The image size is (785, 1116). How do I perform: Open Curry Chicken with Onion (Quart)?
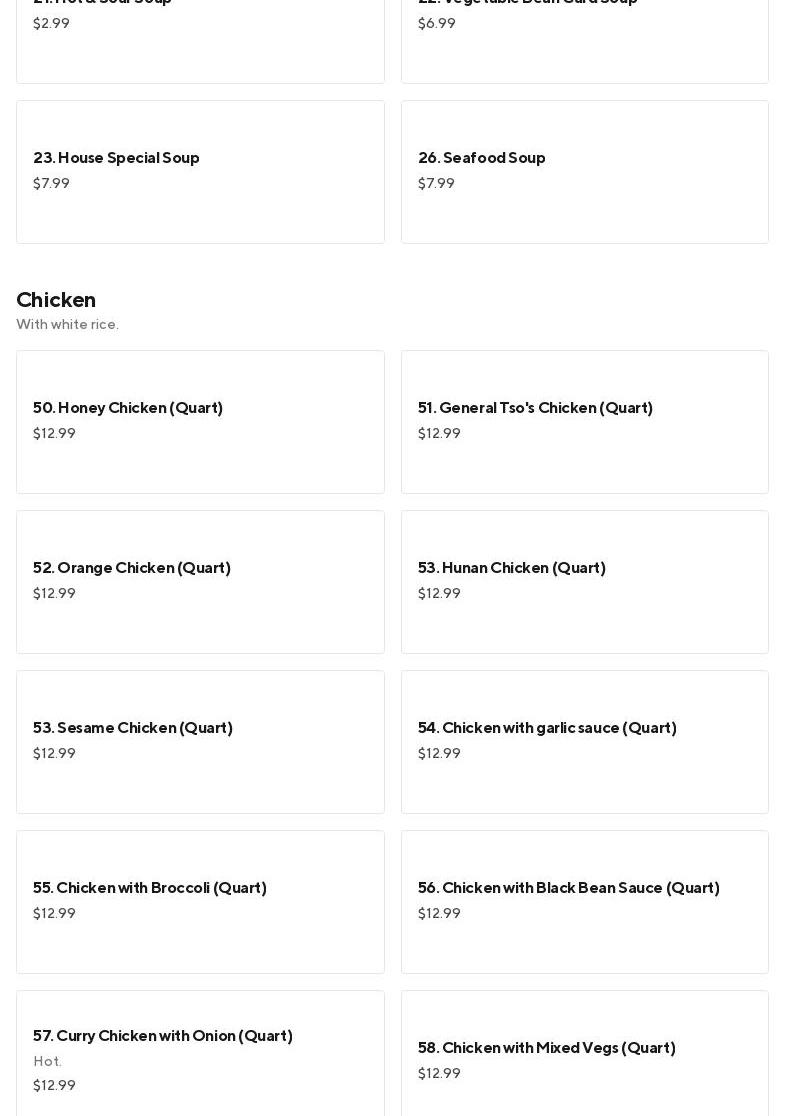coord(200,1052)
